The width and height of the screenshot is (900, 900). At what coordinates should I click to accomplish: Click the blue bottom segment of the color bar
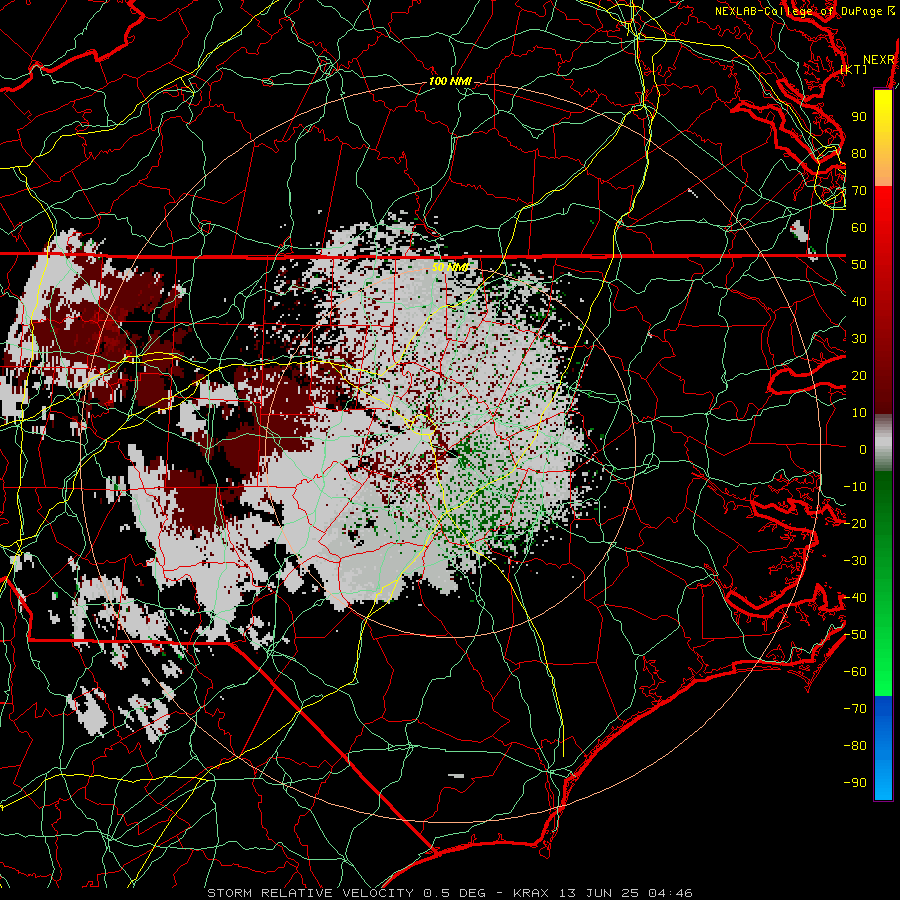coord(883,748)
